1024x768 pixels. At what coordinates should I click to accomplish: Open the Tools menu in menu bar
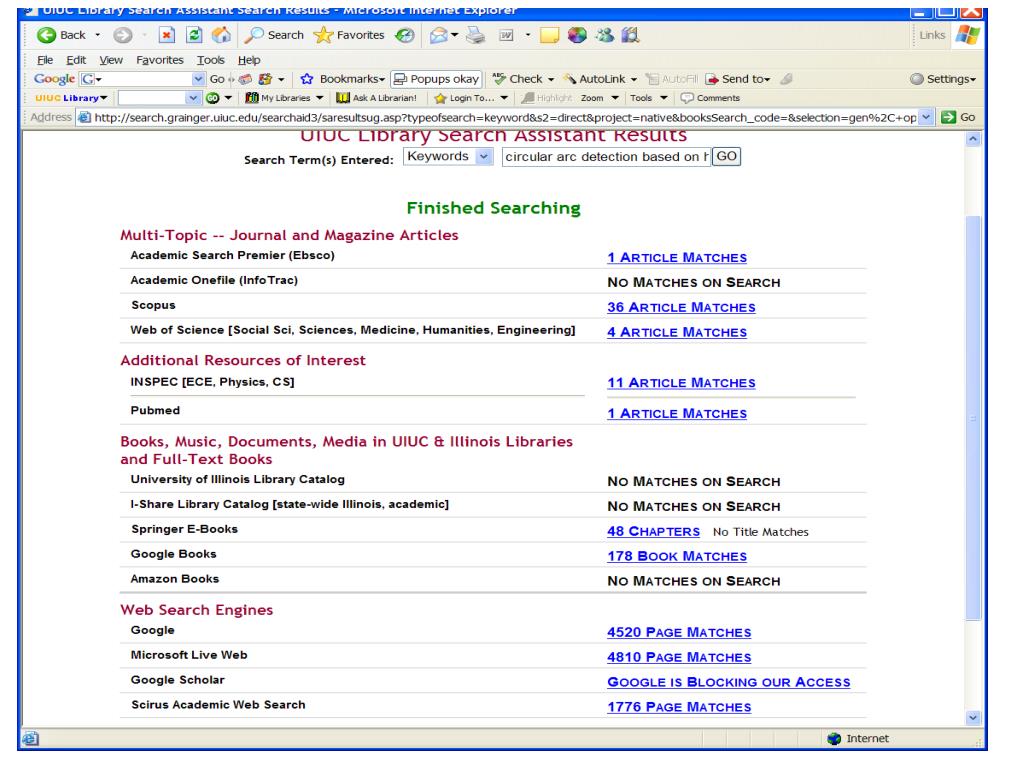[211, 60]
